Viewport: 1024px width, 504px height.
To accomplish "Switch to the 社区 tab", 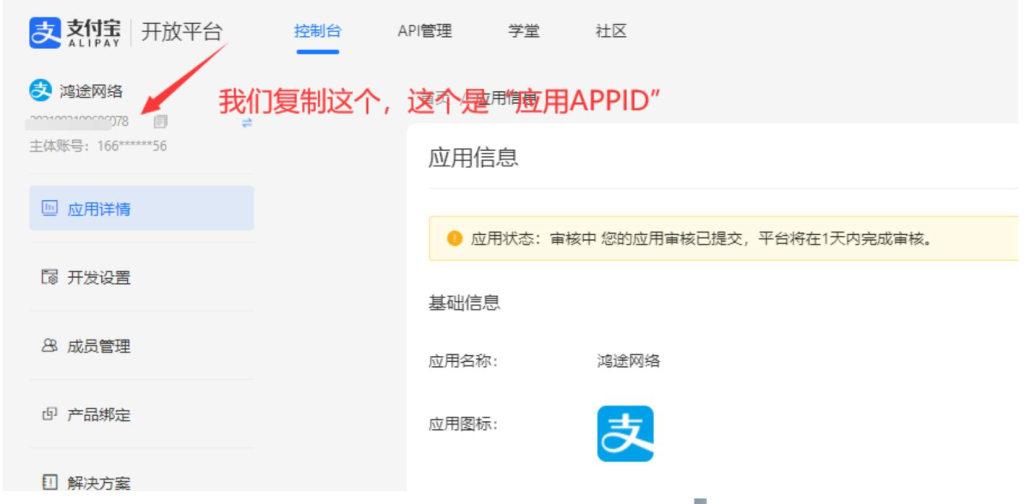I will point(611,31).
